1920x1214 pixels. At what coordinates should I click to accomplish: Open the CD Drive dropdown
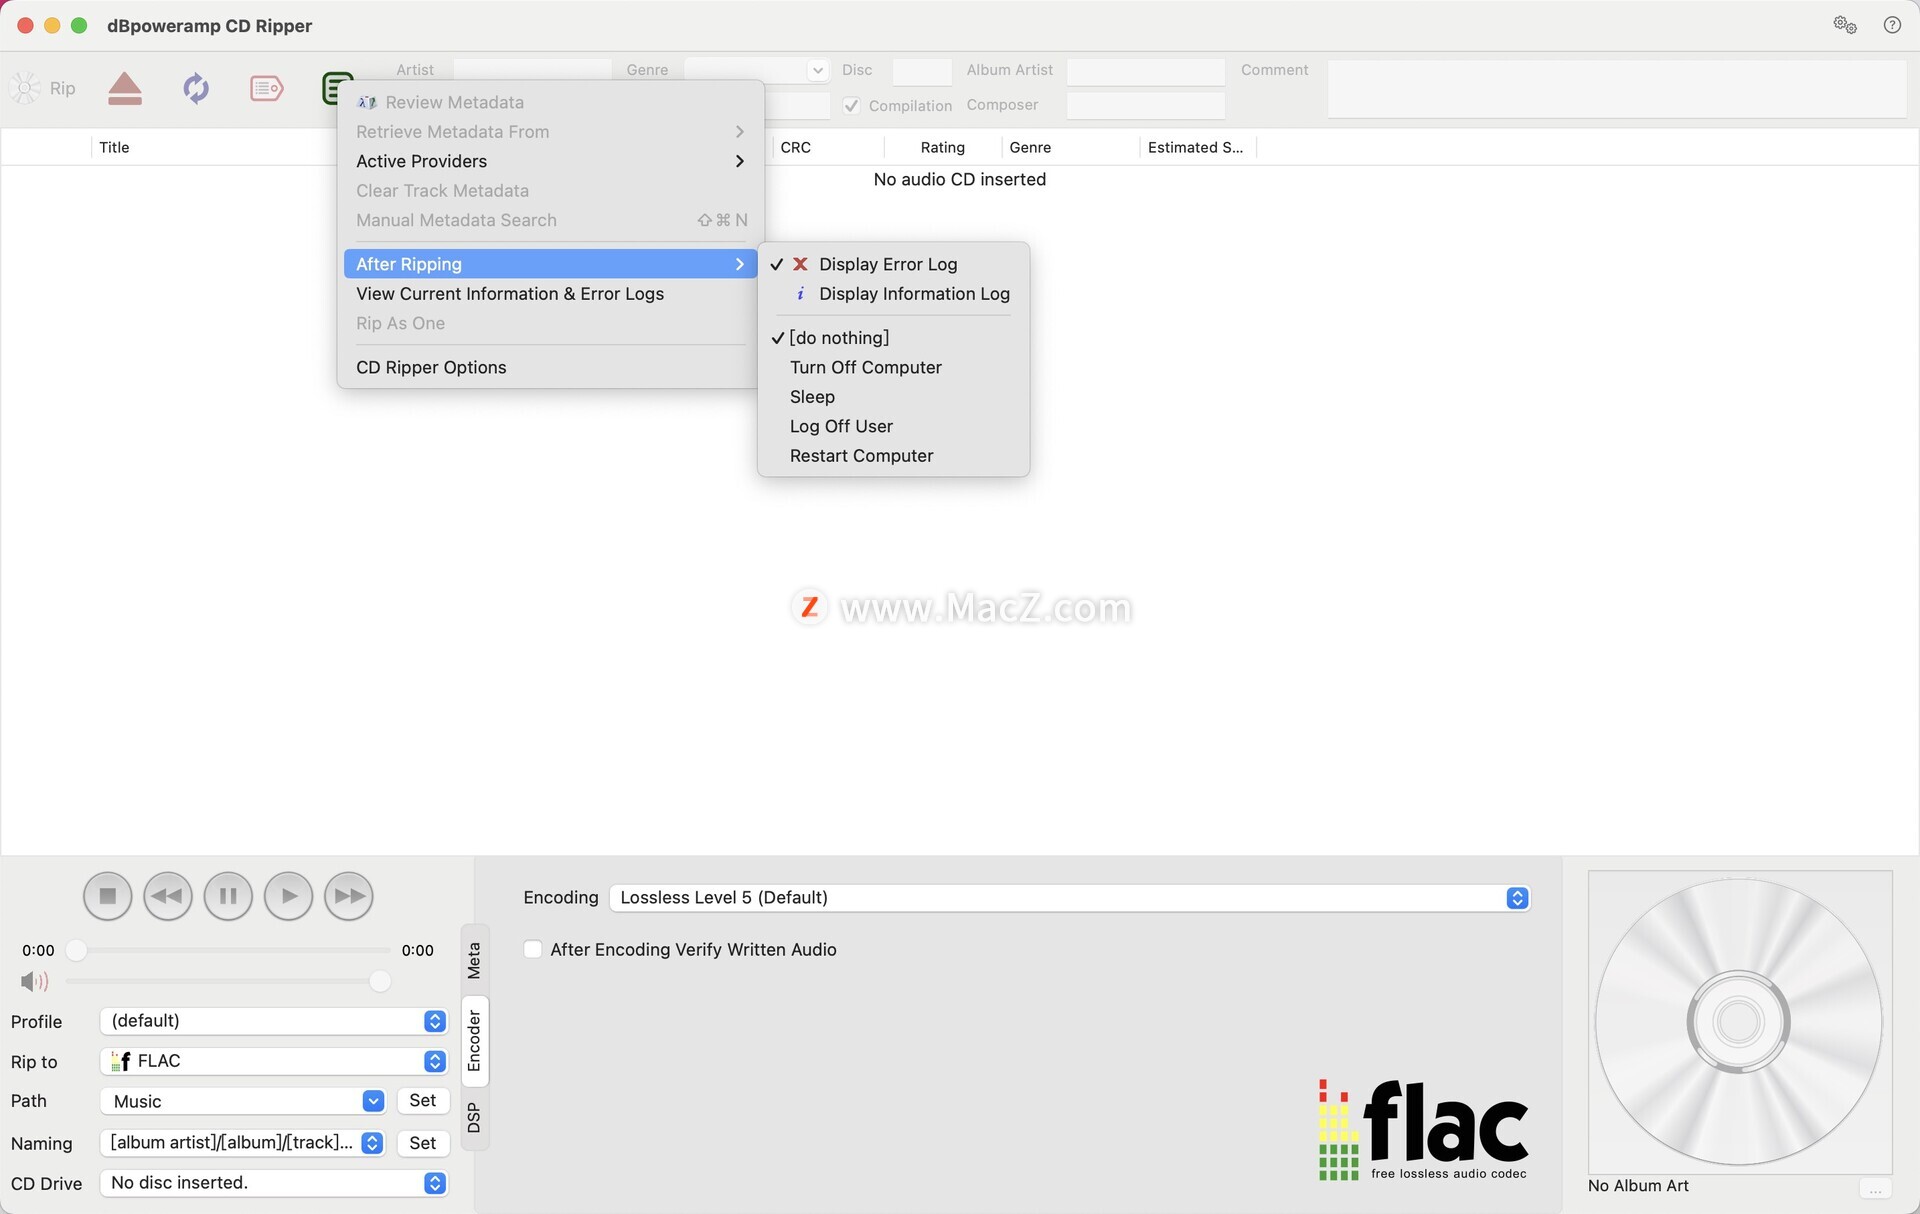pos(273,1183)
